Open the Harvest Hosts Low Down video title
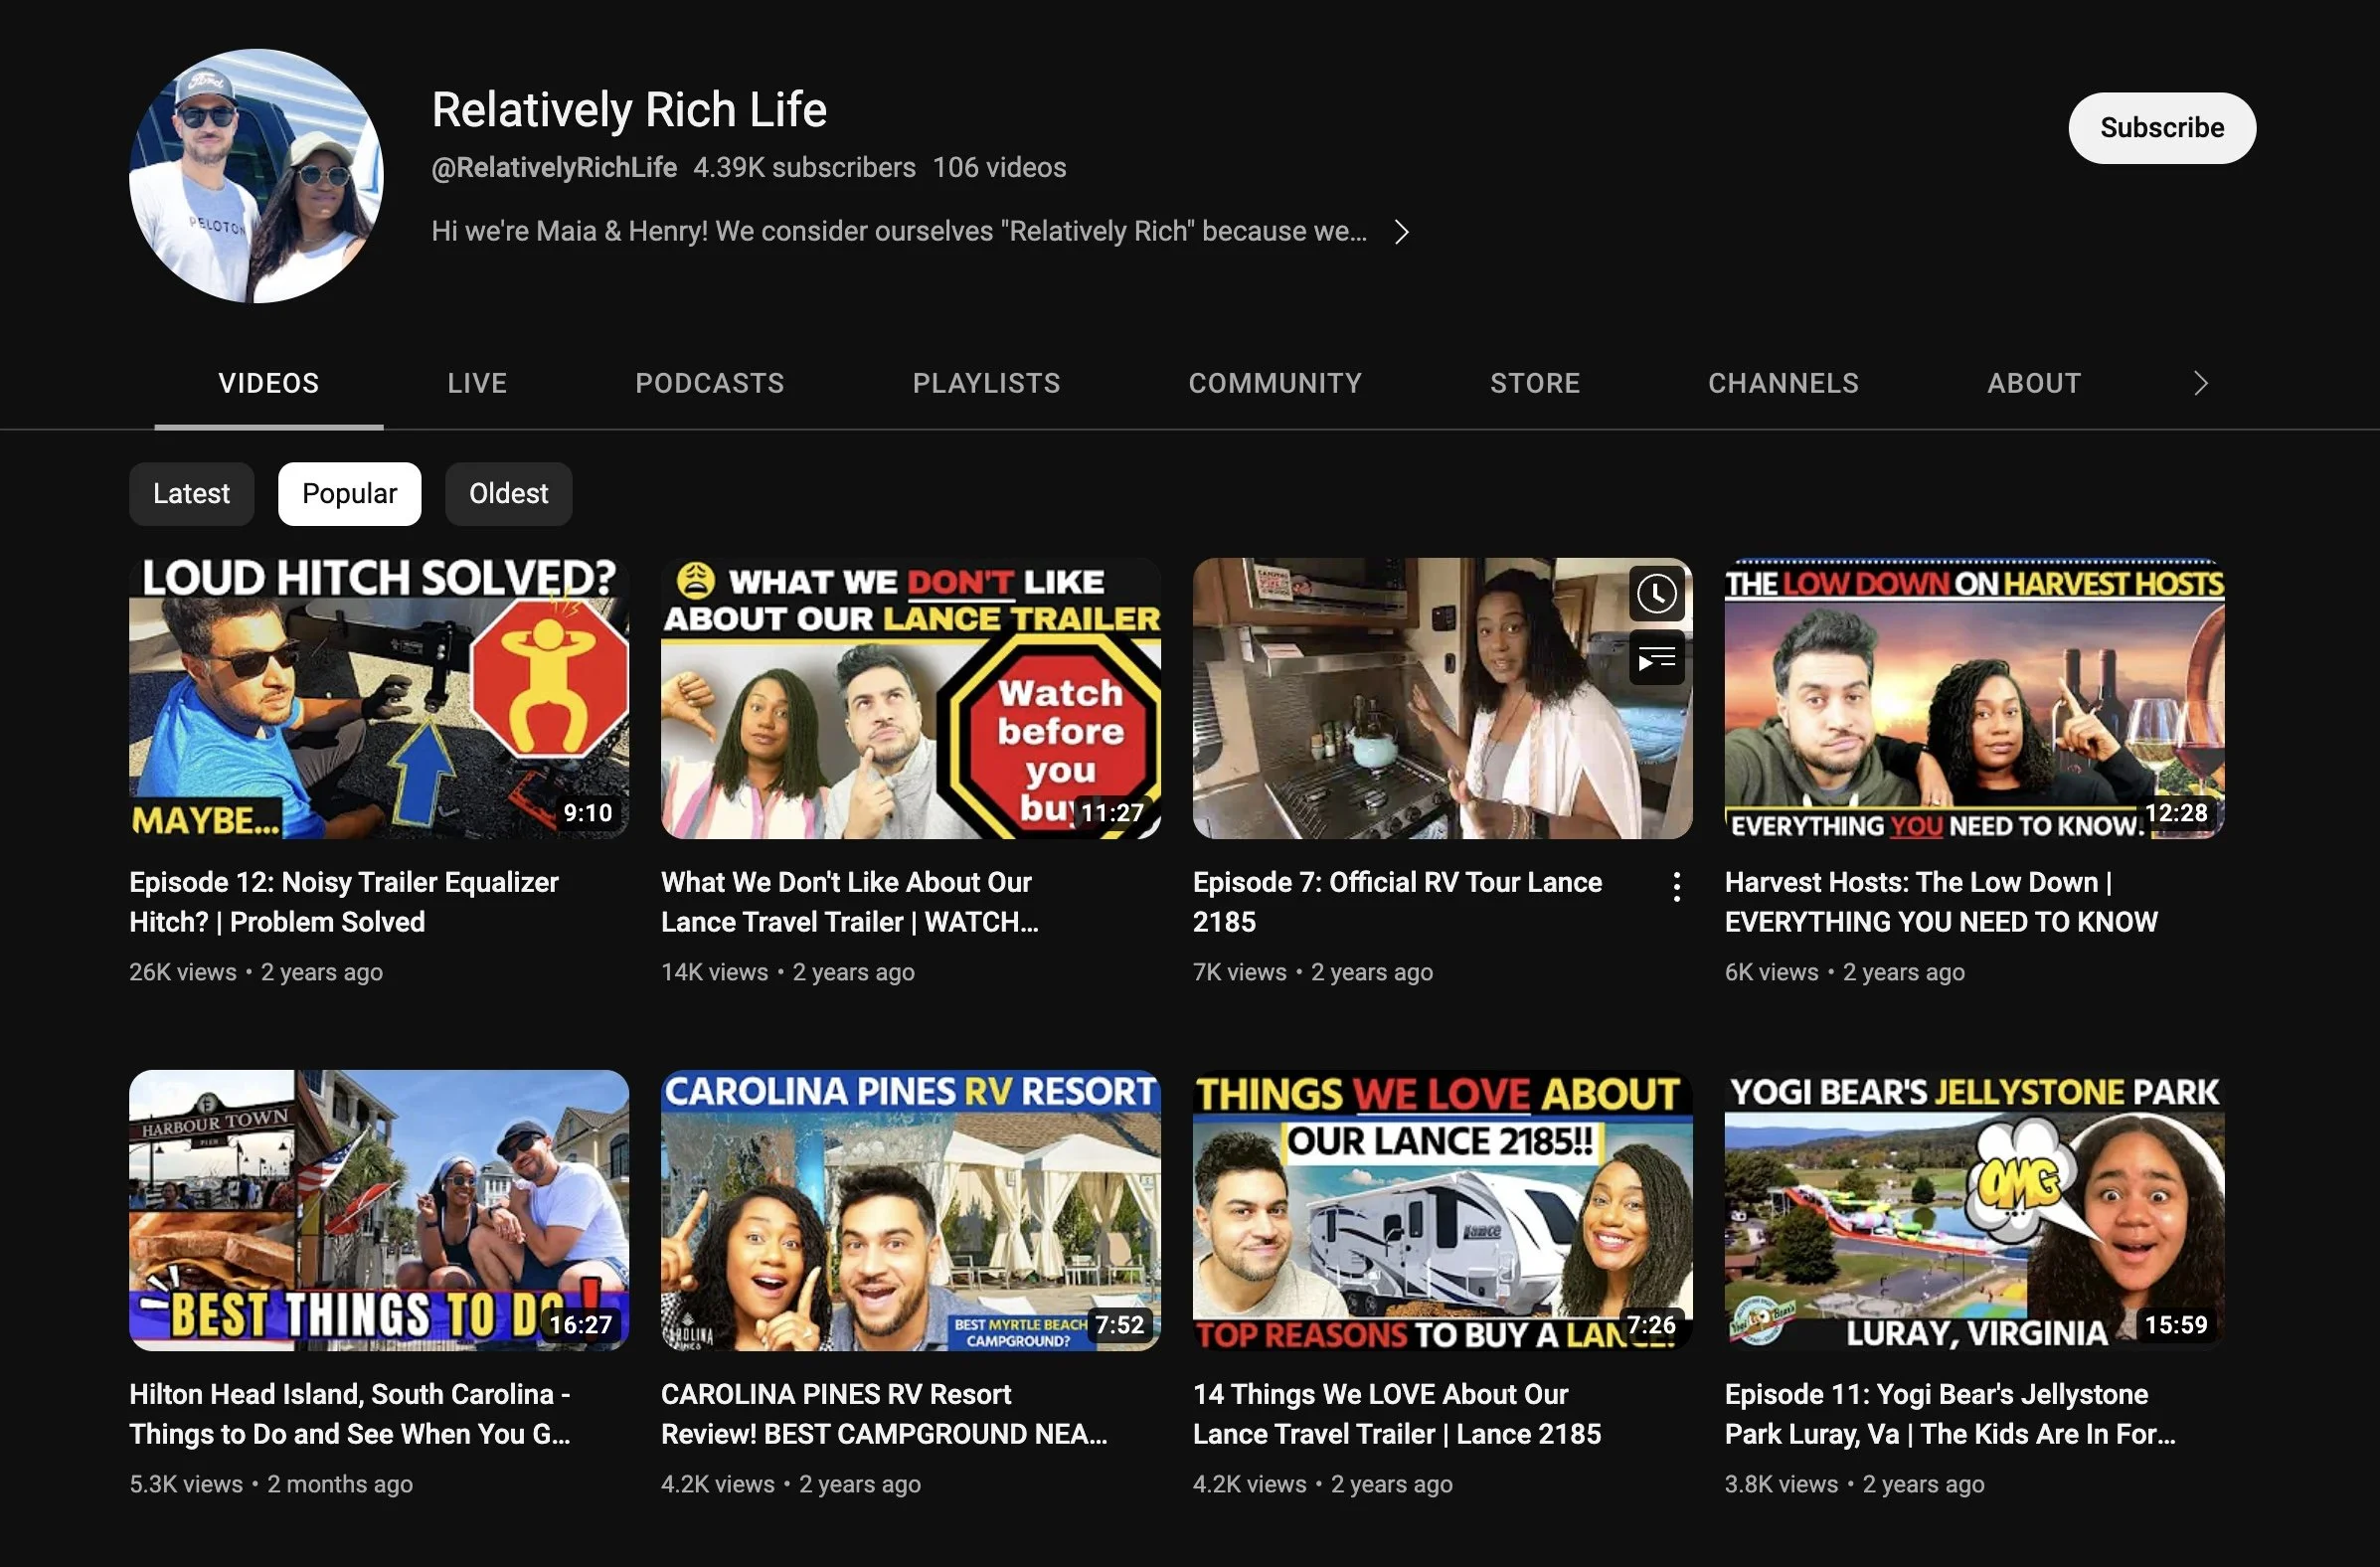This screenshot has width=2380, height=1567. [1940, 902]
